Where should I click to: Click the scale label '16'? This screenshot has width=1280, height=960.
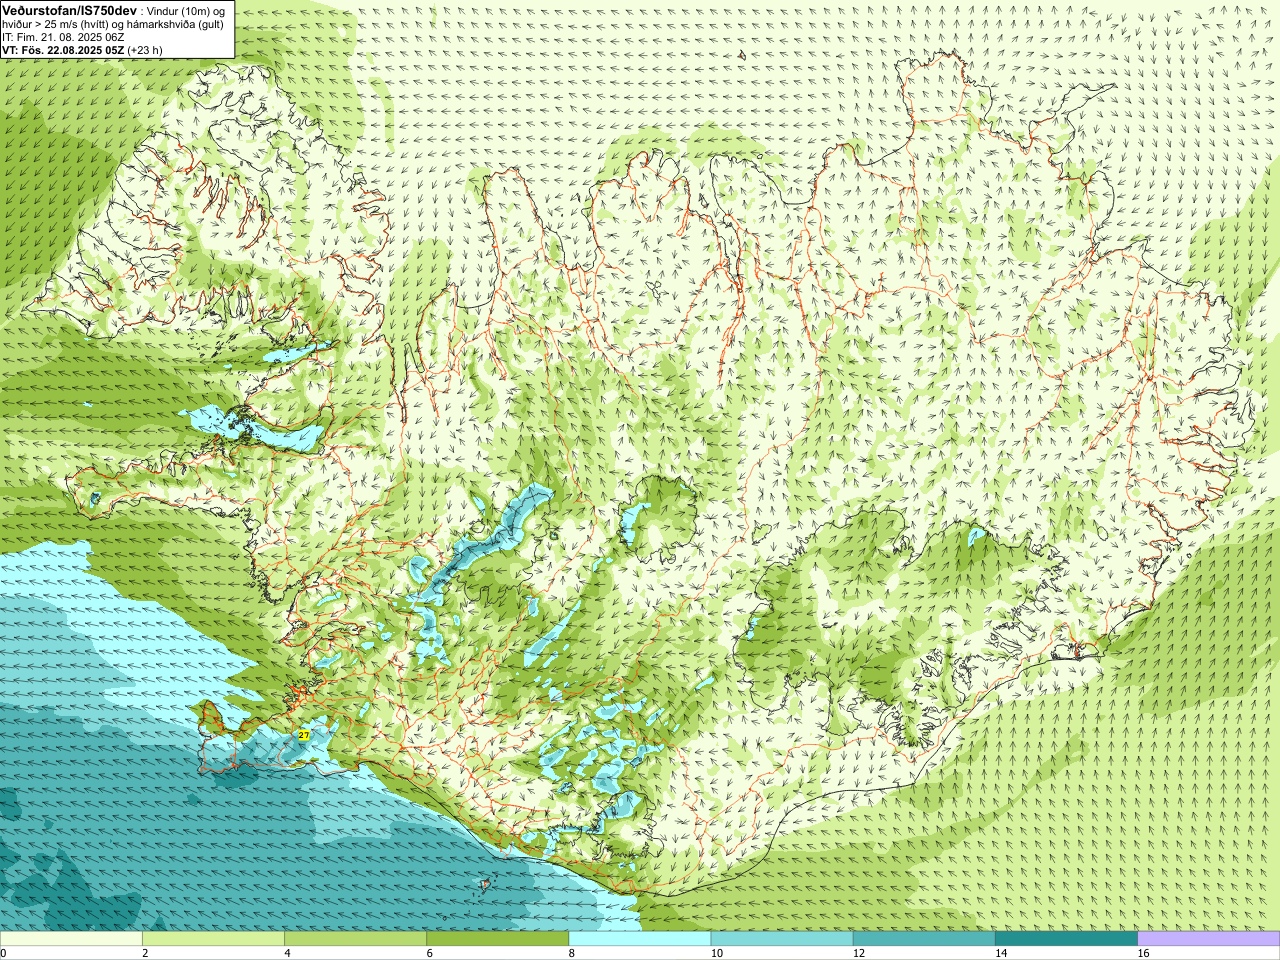(1144, 953)
